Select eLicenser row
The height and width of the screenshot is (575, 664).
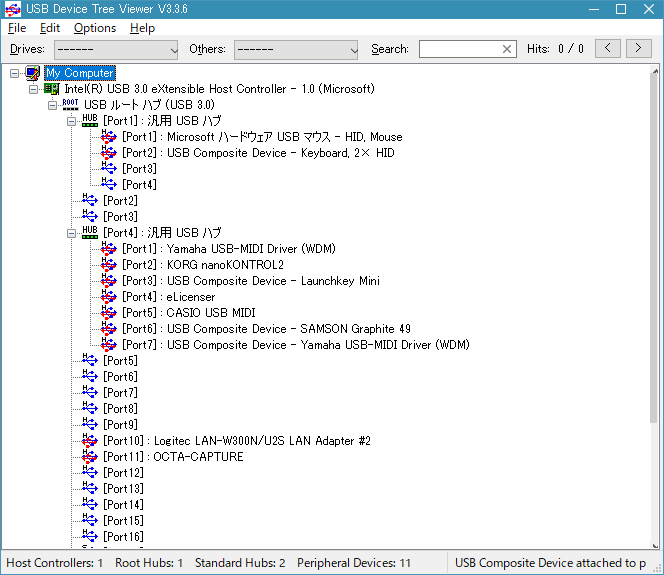pos(169,297)
